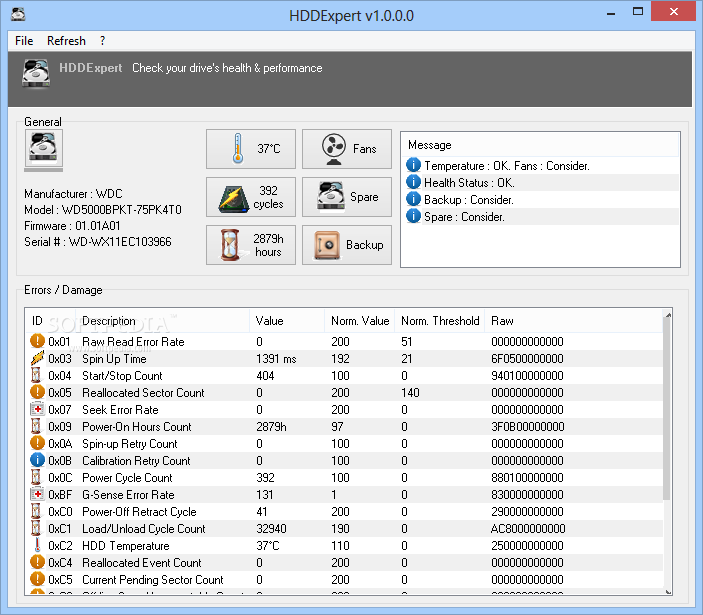This screenshot has width=703, height=615.
Task: Click the 37°C temperature thermometer button
Action: pos(251,149)
